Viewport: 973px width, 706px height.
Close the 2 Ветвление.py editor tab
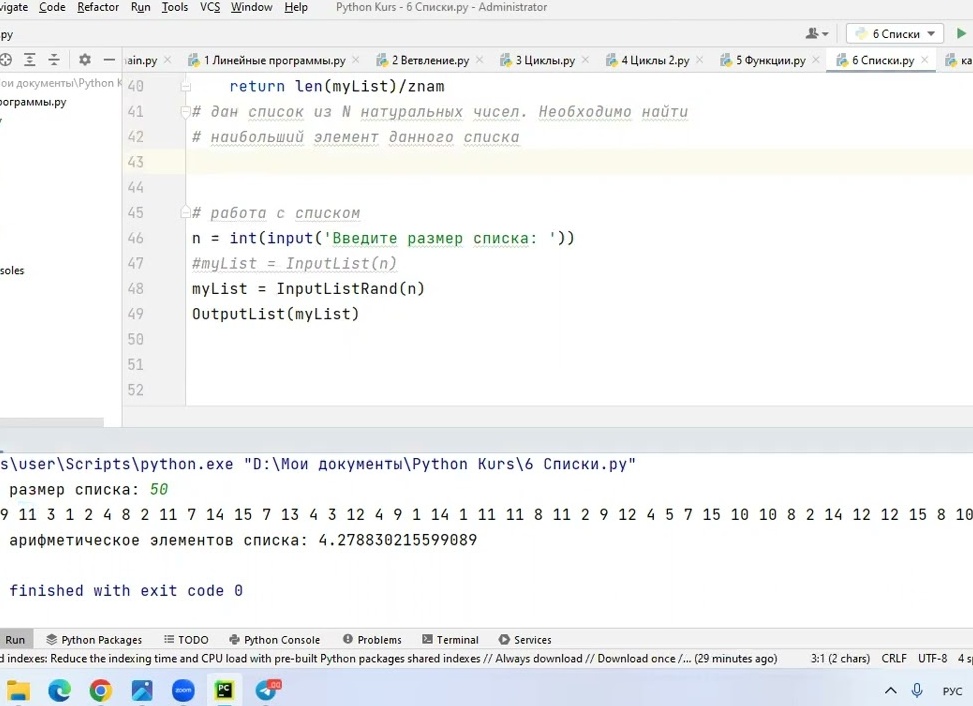(479, 60)
